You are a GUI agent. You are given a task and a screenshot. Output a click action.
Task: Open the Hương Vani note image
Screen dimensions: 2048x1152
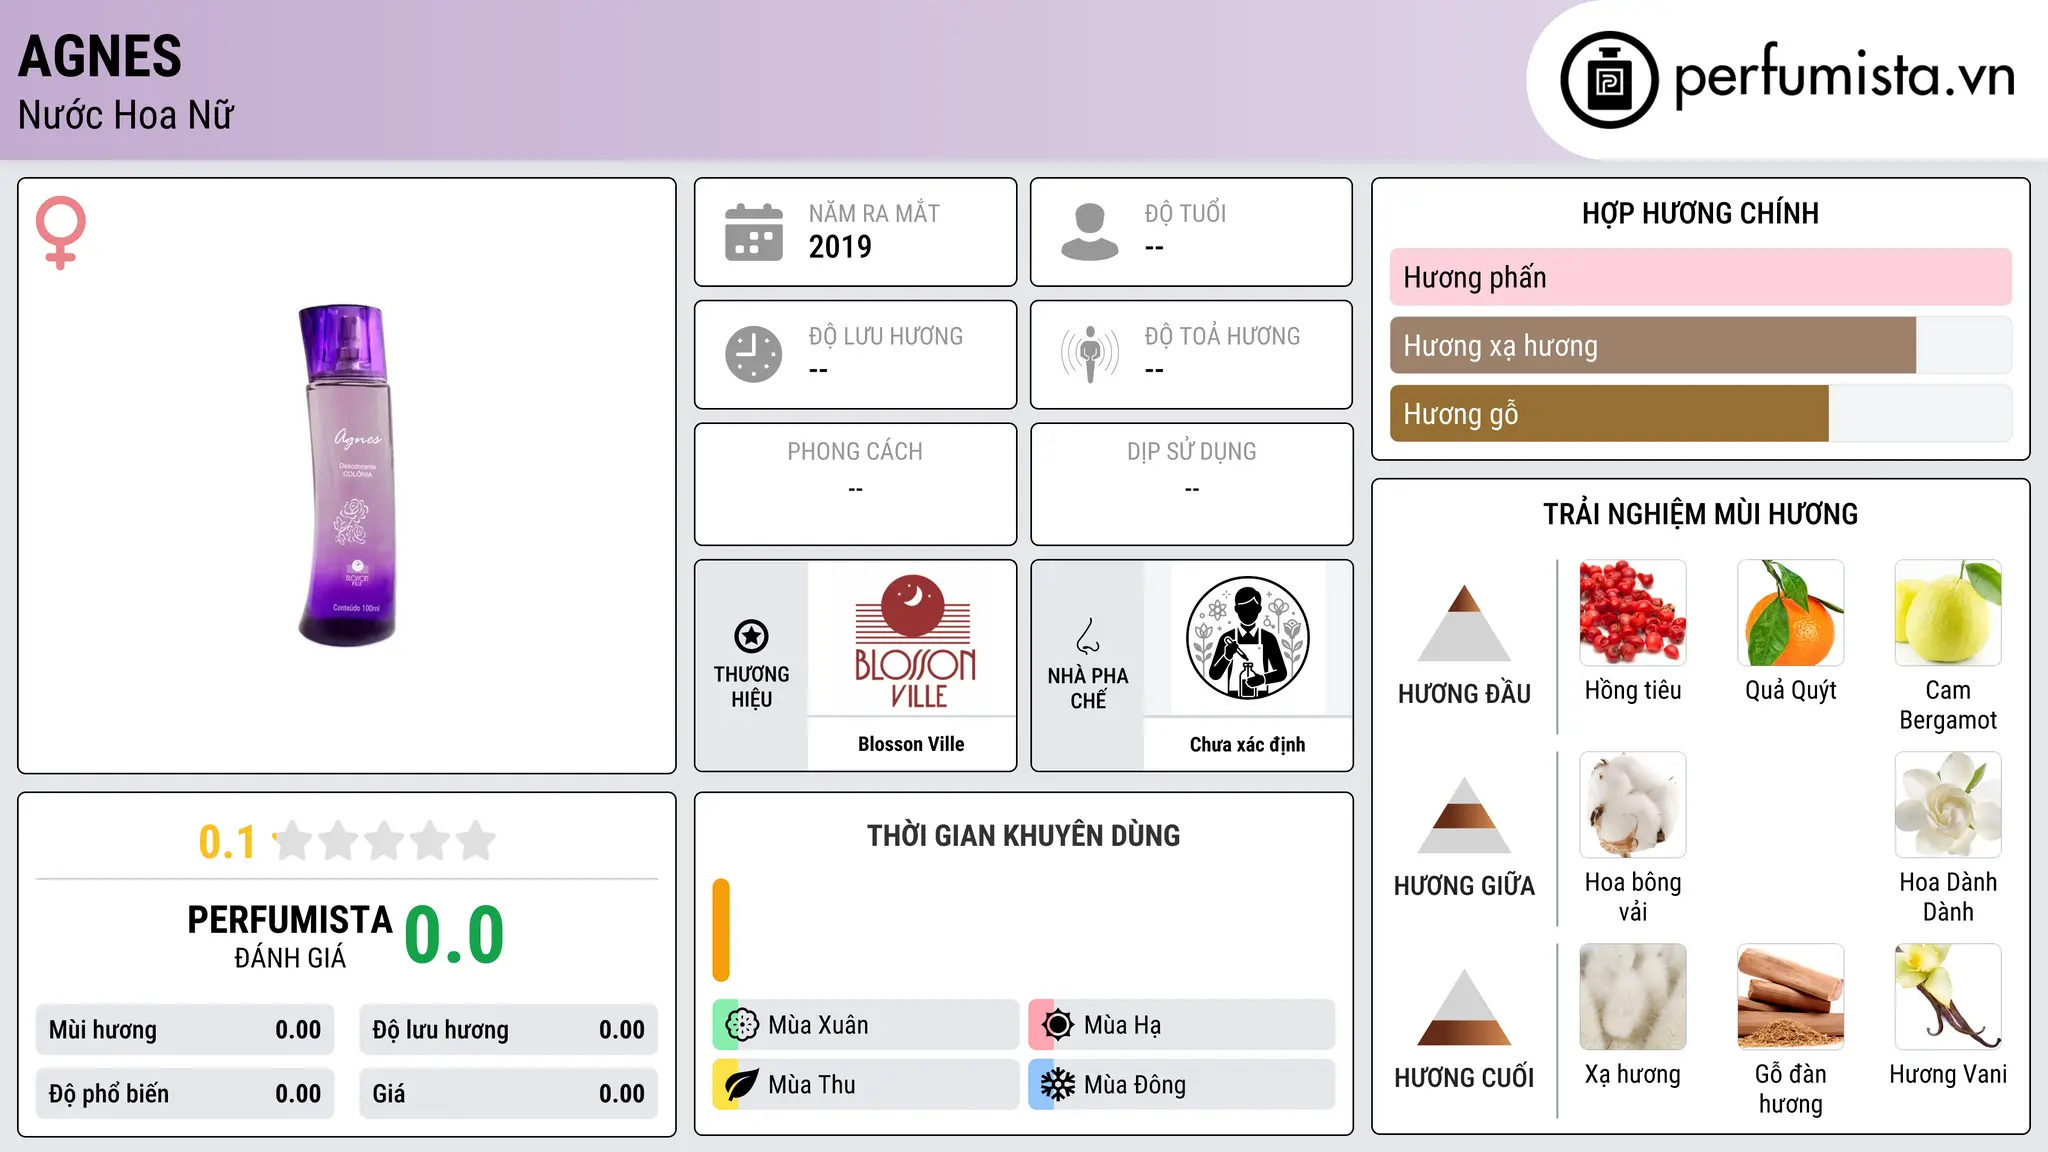(1948, 997)
